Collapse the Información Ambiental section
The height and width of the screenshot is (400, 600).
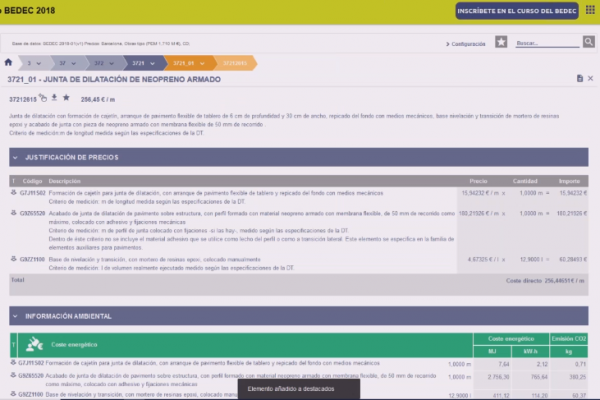tap(17, 317)
